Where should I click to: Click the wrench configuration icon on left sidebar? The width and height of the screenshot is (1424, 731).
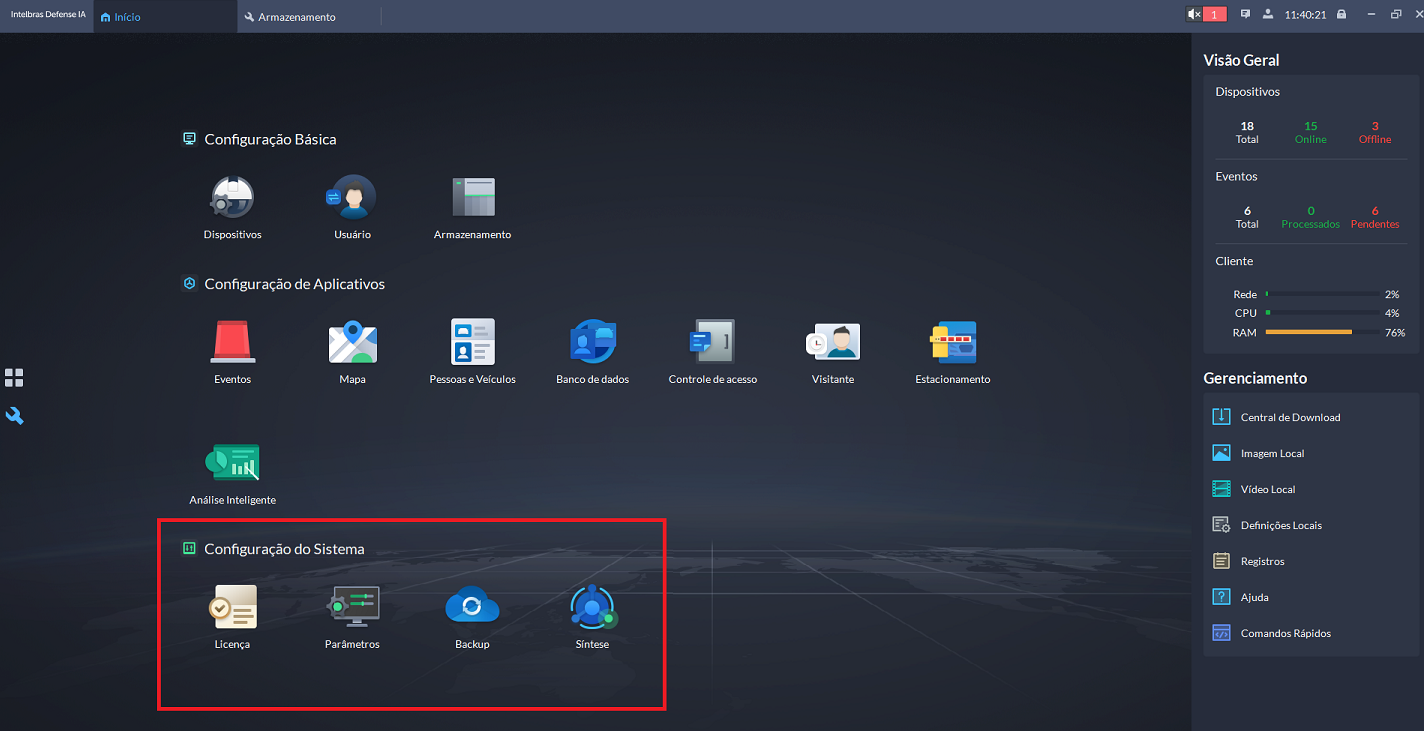14,415
